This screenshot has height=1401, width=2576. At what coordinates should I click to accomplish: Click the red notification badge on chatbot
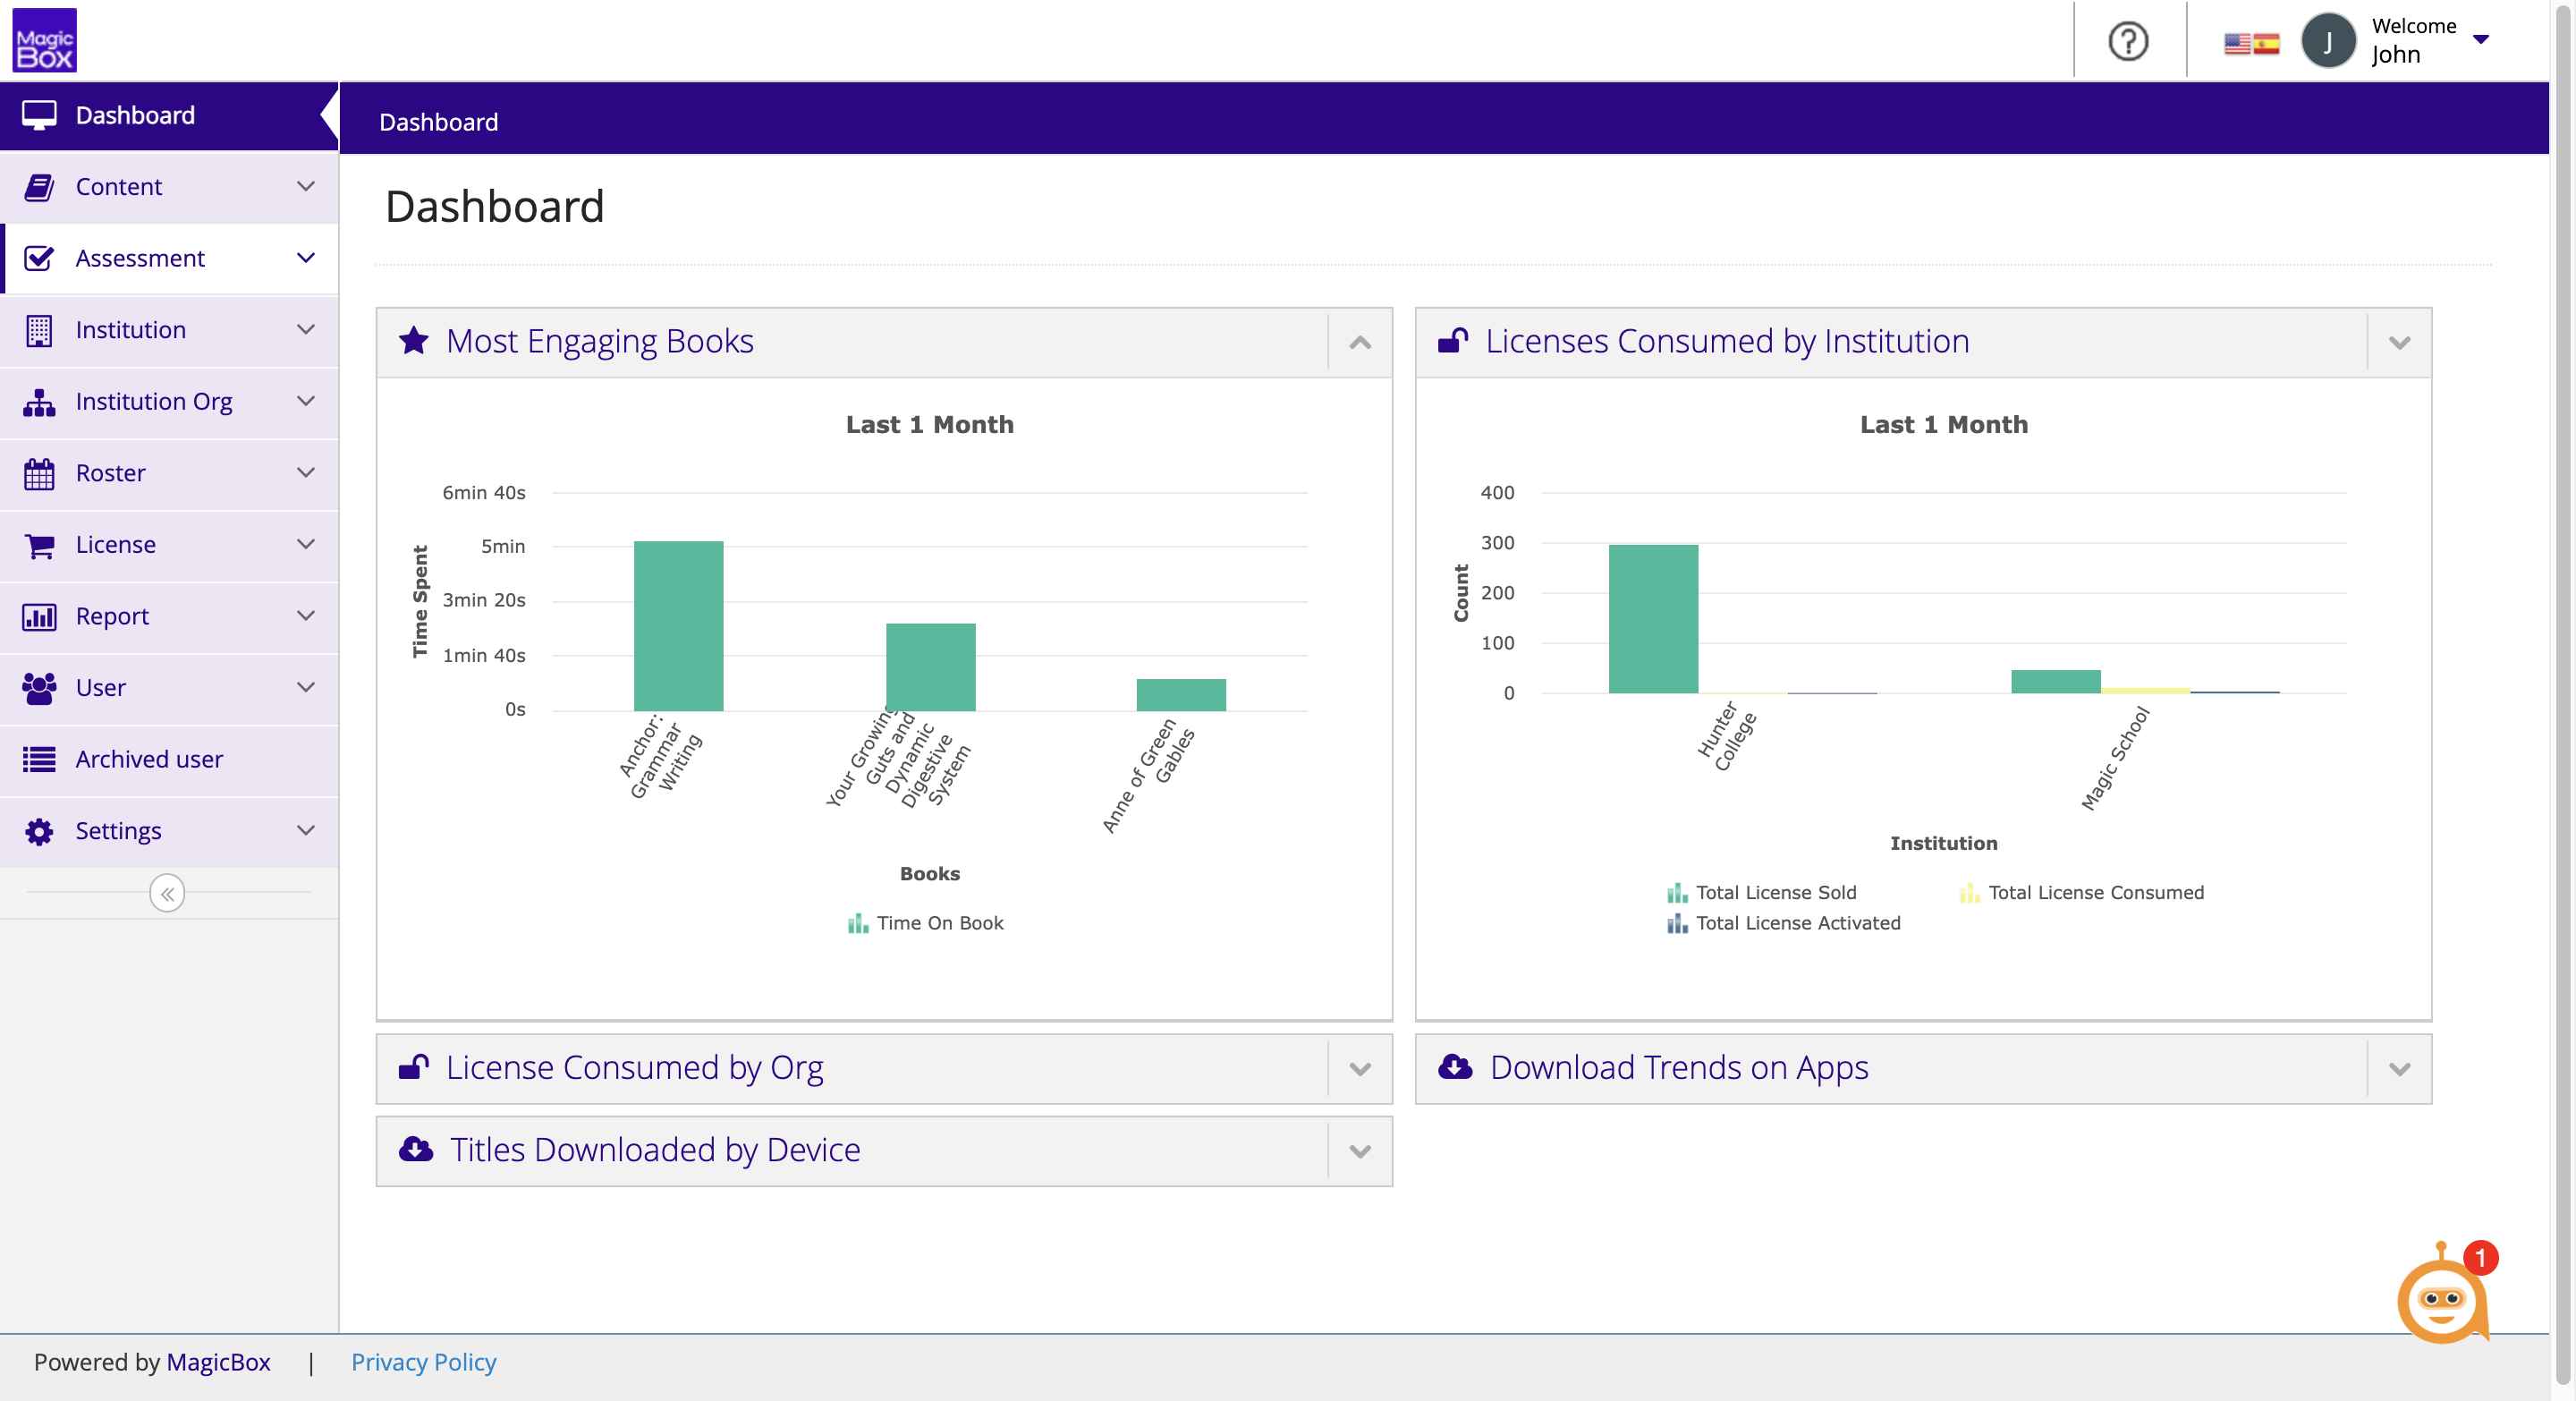point(2480,1258)
